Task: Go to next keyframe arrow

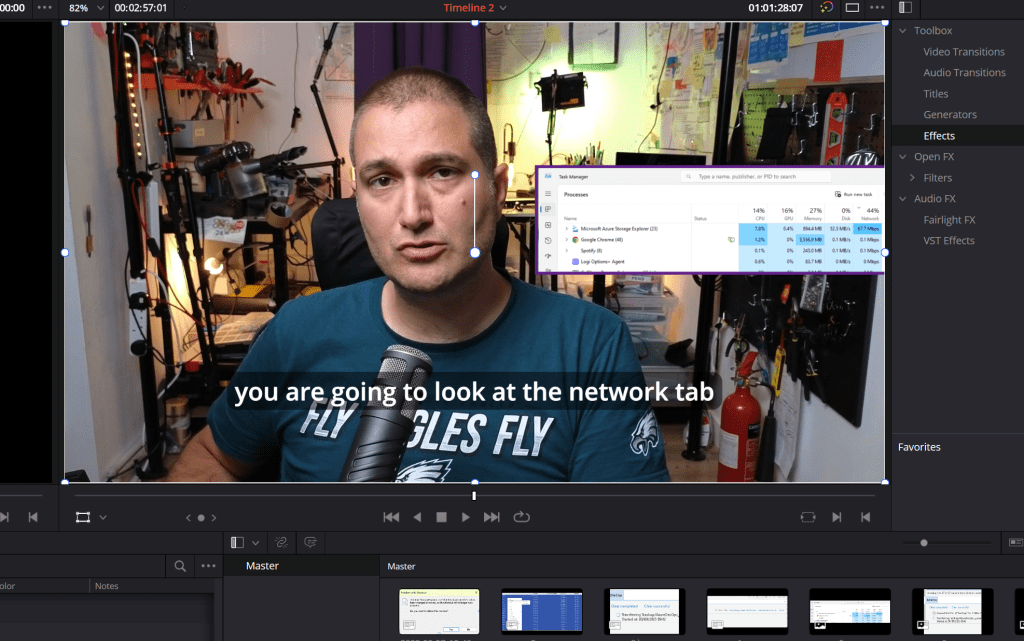Action: pos(214,518)
